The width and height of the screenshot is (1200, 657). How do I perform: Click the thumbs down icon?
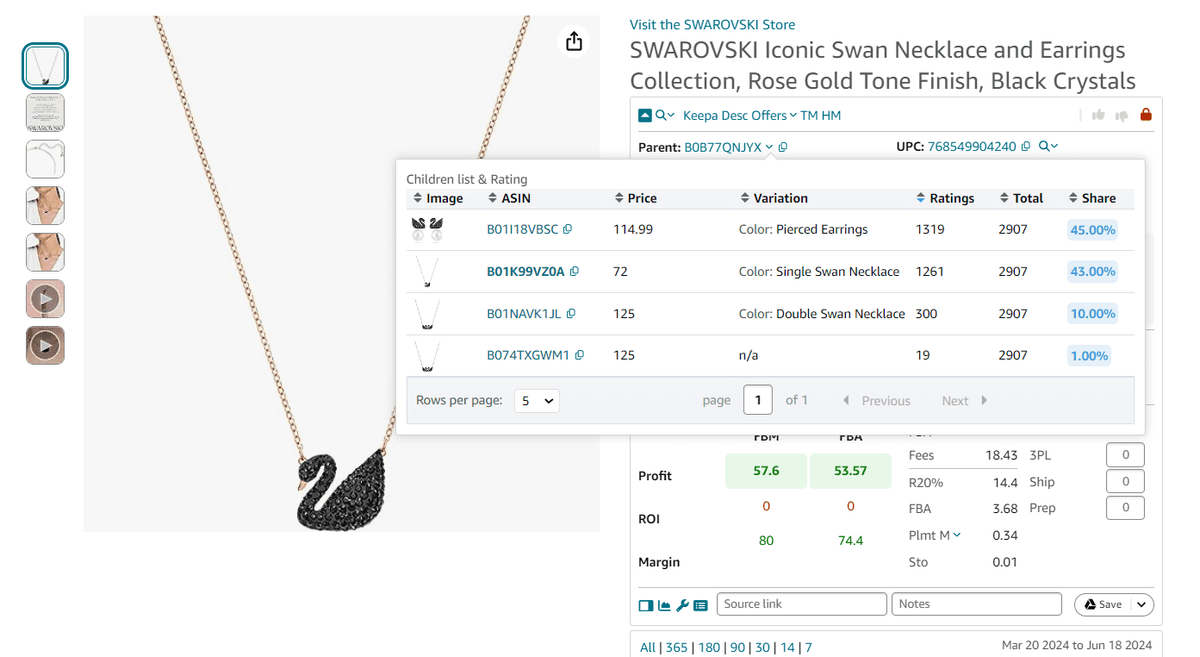(x=1122, y=116)
